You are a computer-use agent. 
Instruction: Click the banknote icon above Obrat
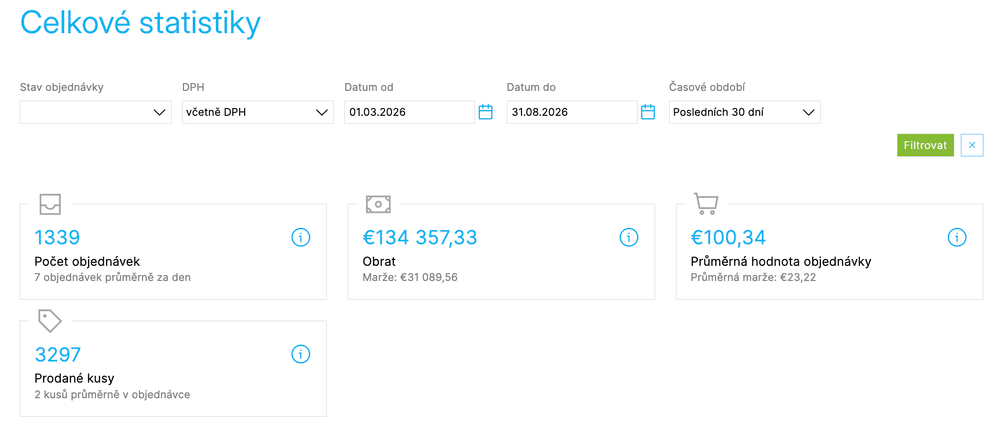coord(378,204)
